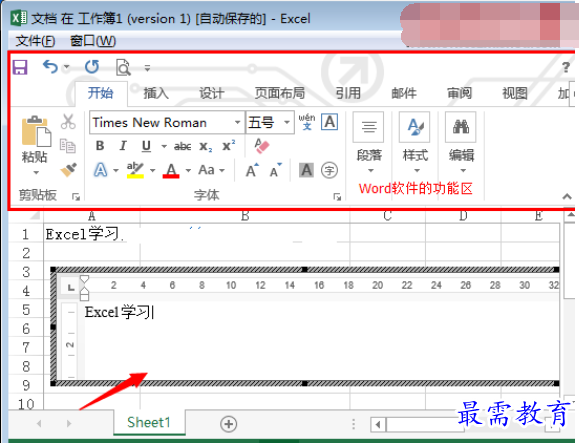Expand the 粘贴 options dropdown arrow

click(36, 172)
